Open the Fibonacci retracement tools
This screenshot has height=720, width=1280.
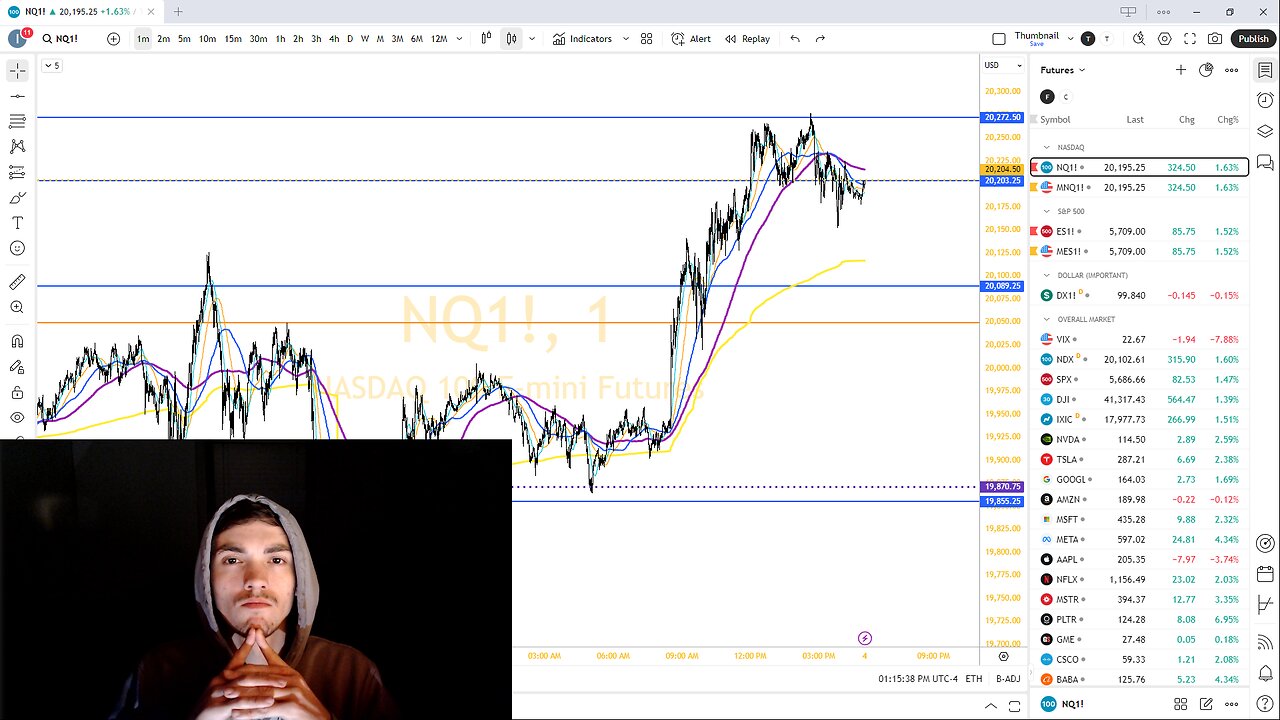[x=17, y=121]
